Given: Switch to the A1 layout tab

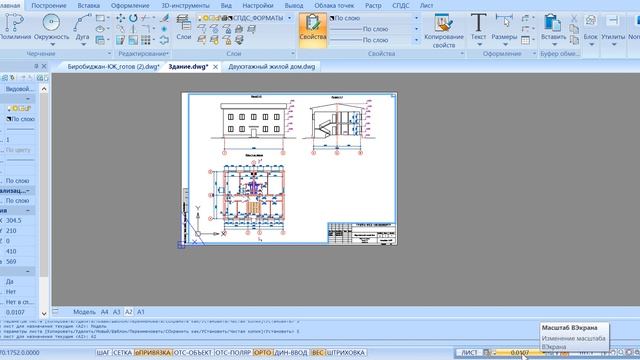Looking at the screenshot, I should (141, 312).
